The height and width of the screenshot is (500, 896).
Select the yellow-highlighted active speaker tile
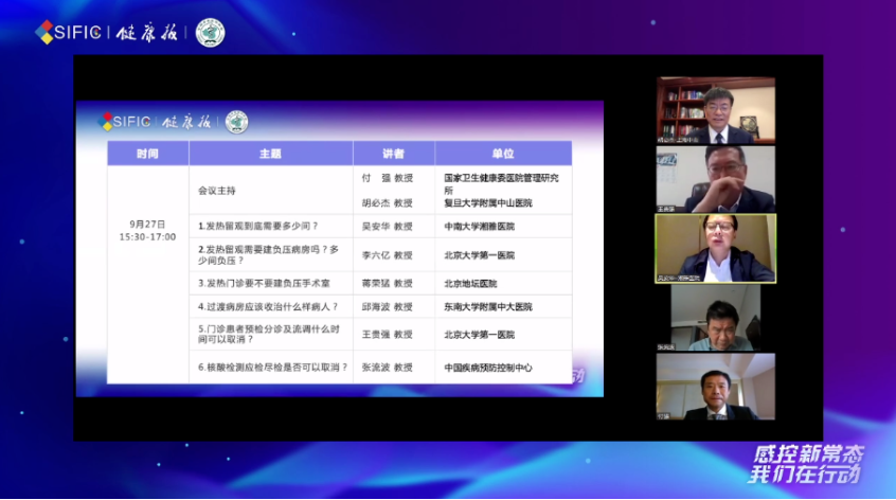[x=715, y=249]
